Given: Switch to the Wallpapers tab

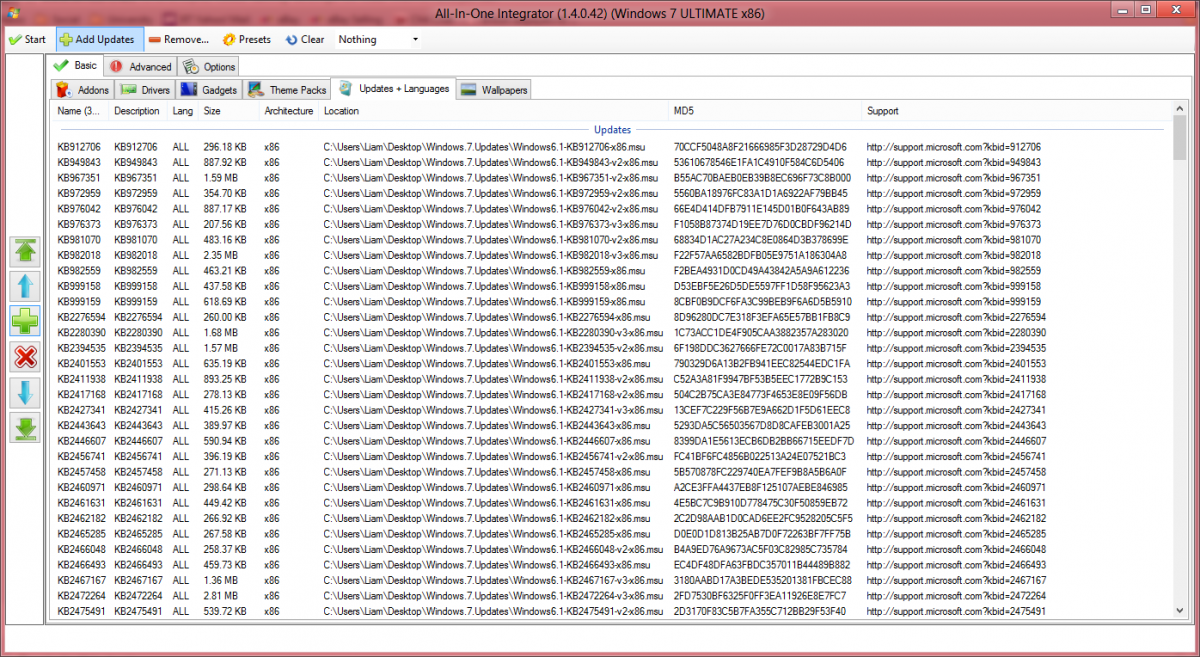Looking at the screenshot, I should [494, 90].
